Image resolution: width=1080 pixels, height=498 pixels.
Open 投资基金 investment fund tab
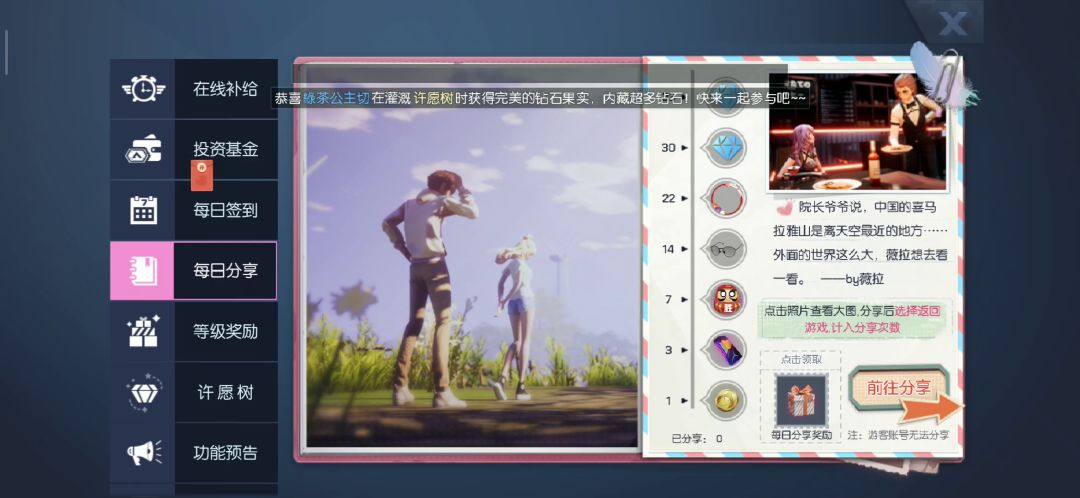tap(194, 149)
